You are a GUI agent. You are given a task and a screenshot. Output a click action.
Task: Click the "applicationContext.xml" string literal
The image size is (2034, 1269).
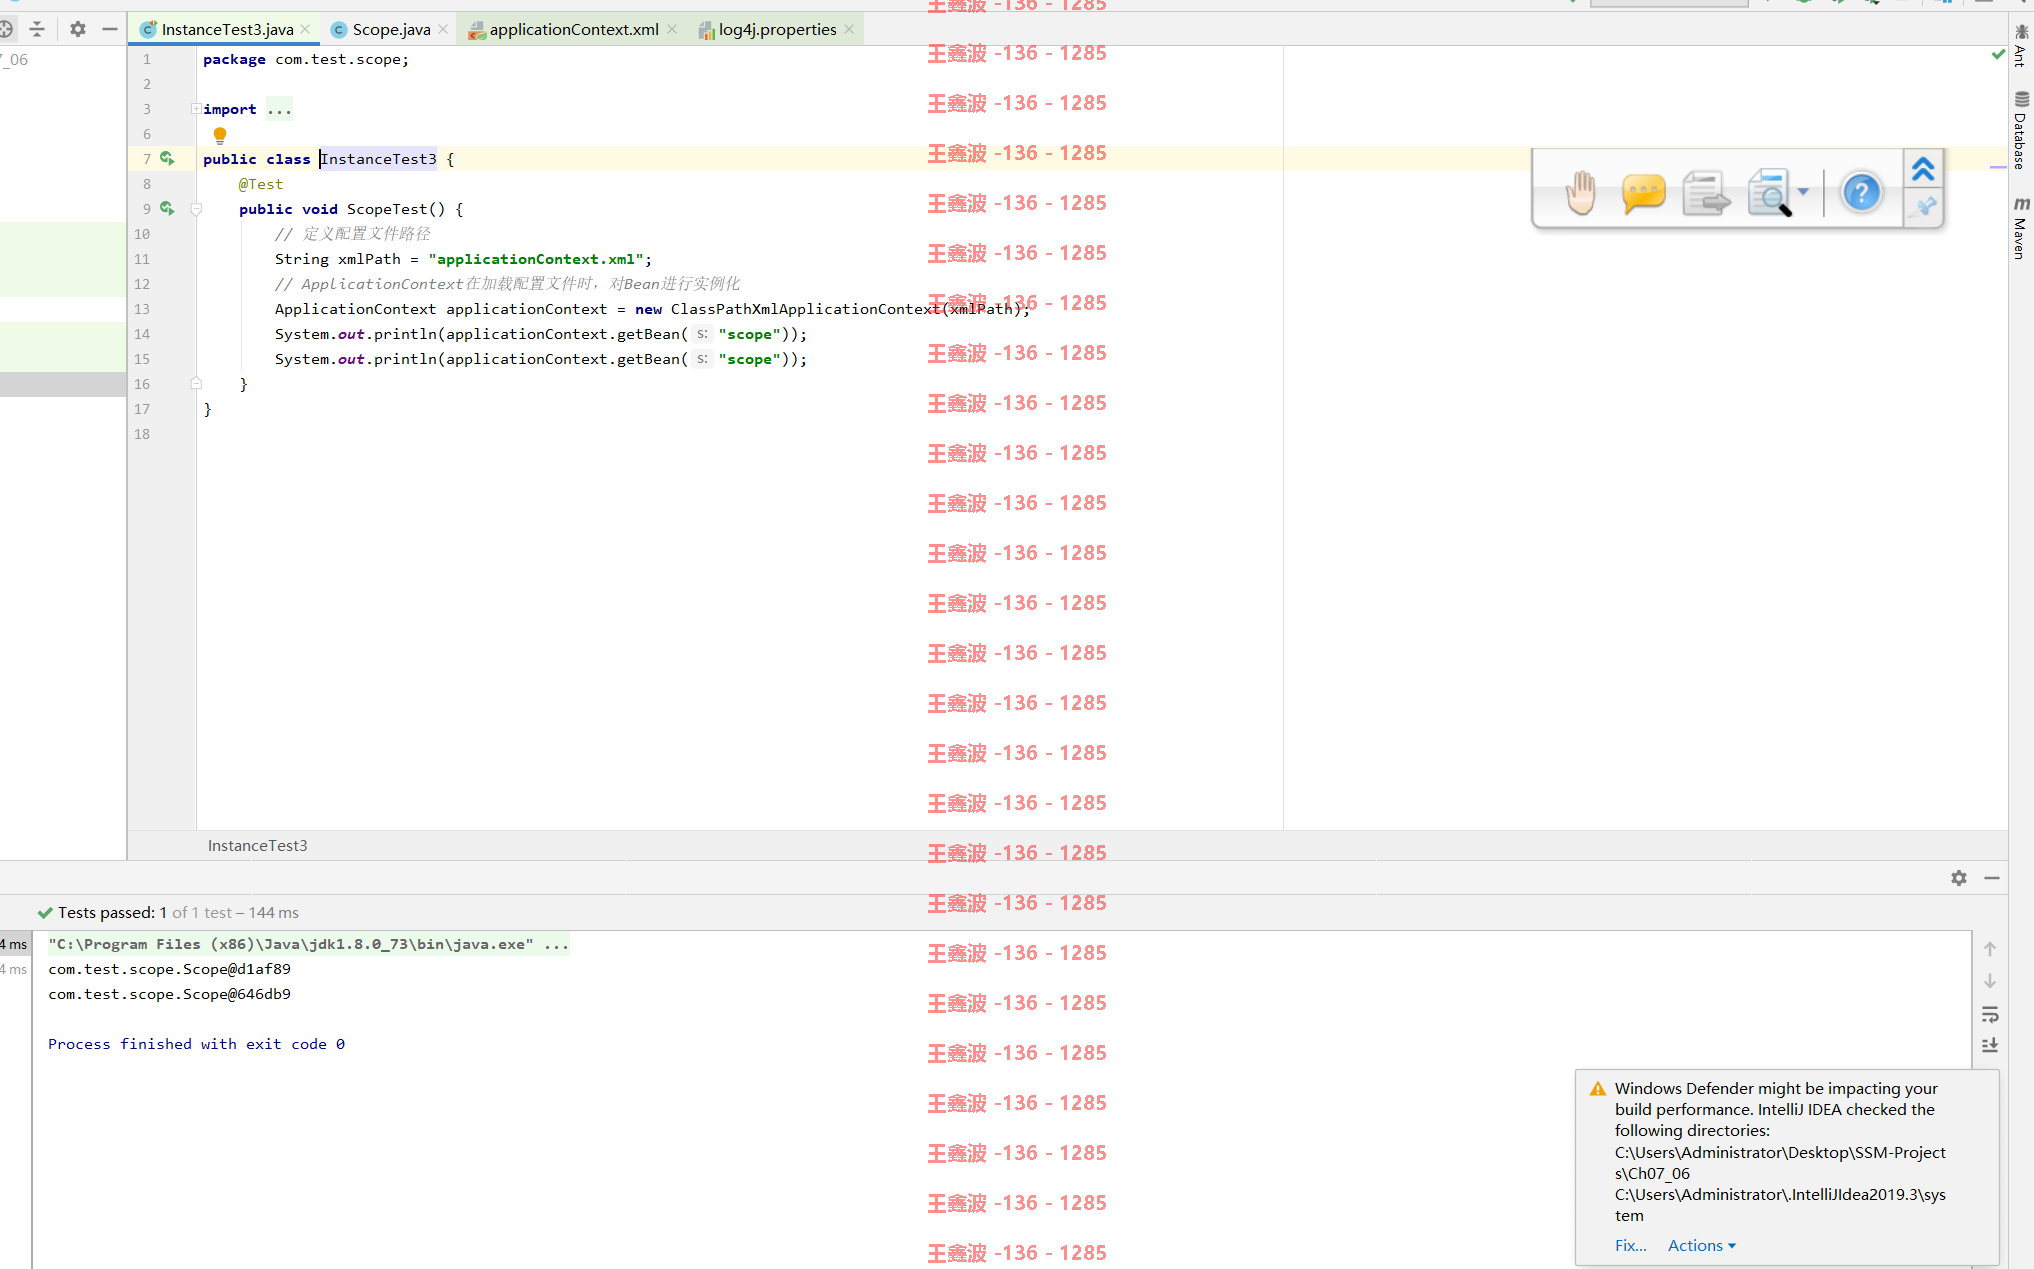(x=535, y=259)
